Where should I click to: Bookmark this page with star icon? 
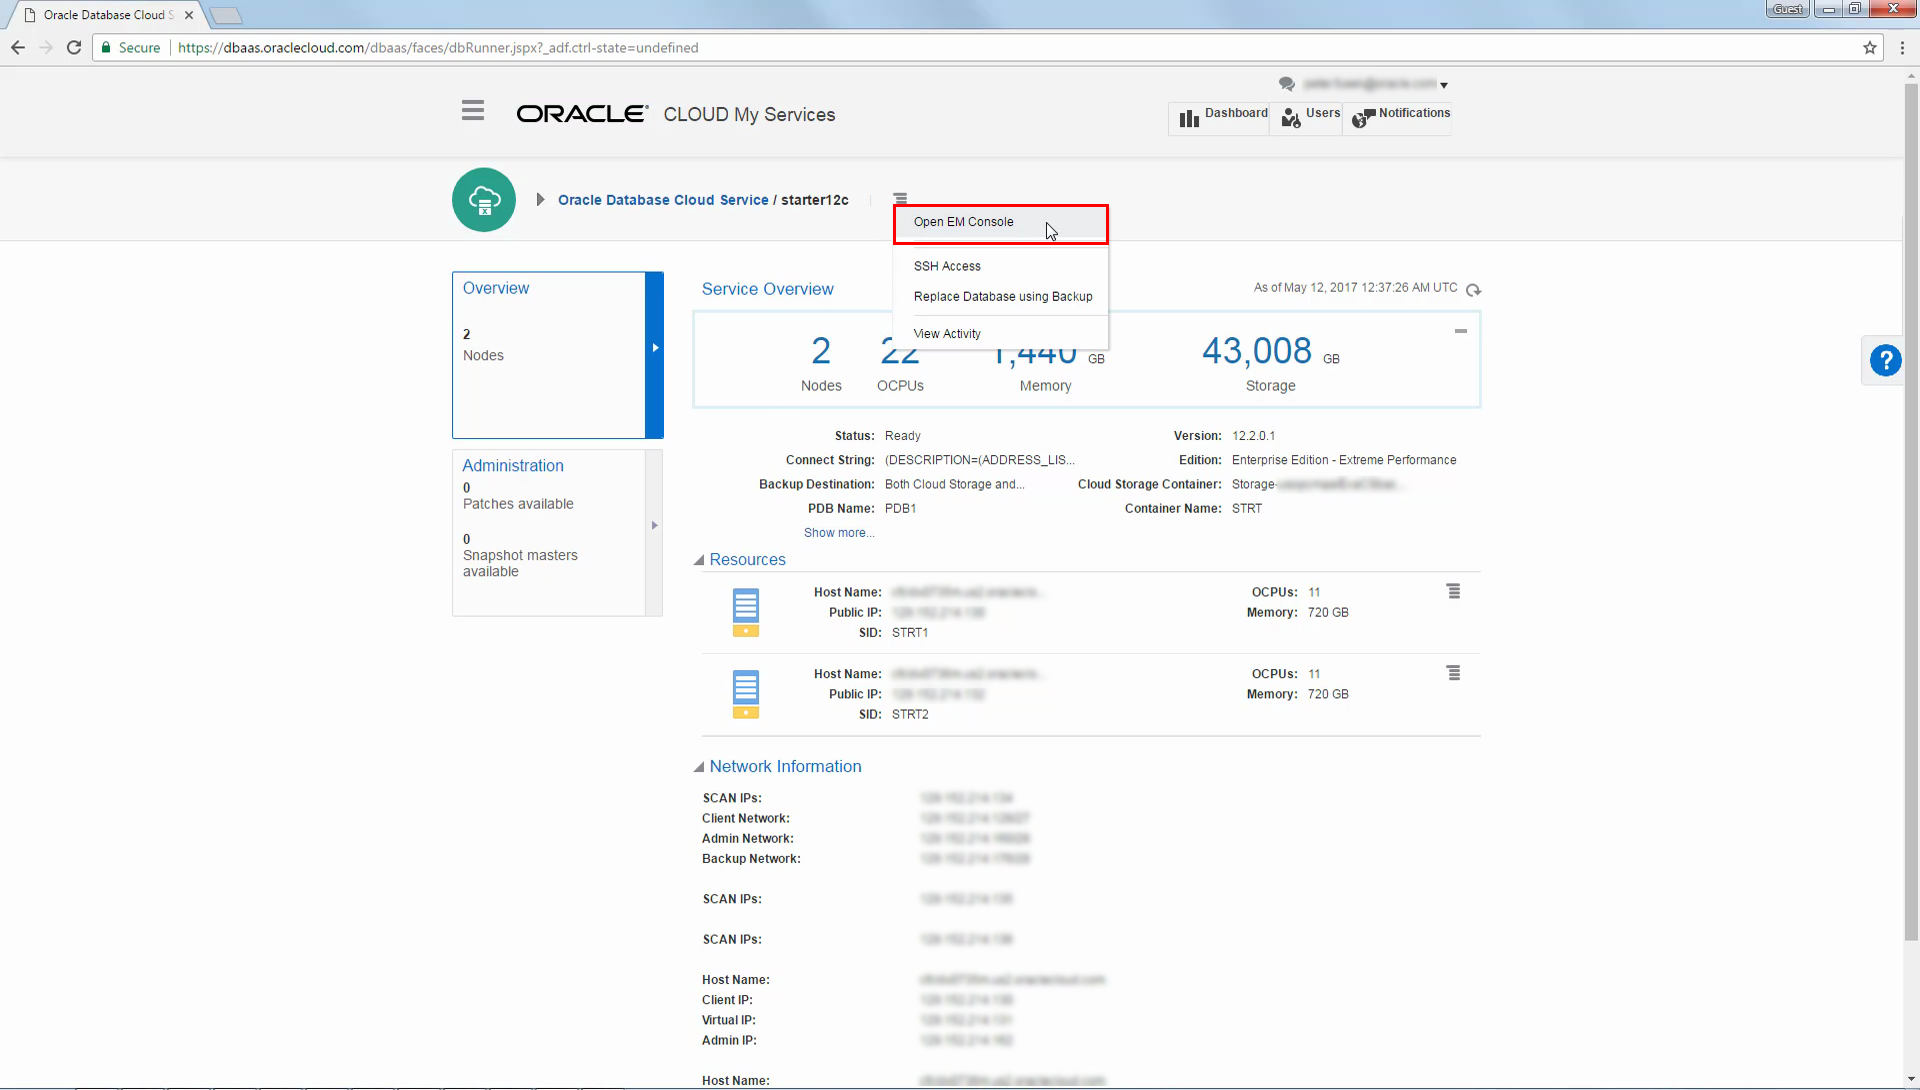pos(1869,48)
